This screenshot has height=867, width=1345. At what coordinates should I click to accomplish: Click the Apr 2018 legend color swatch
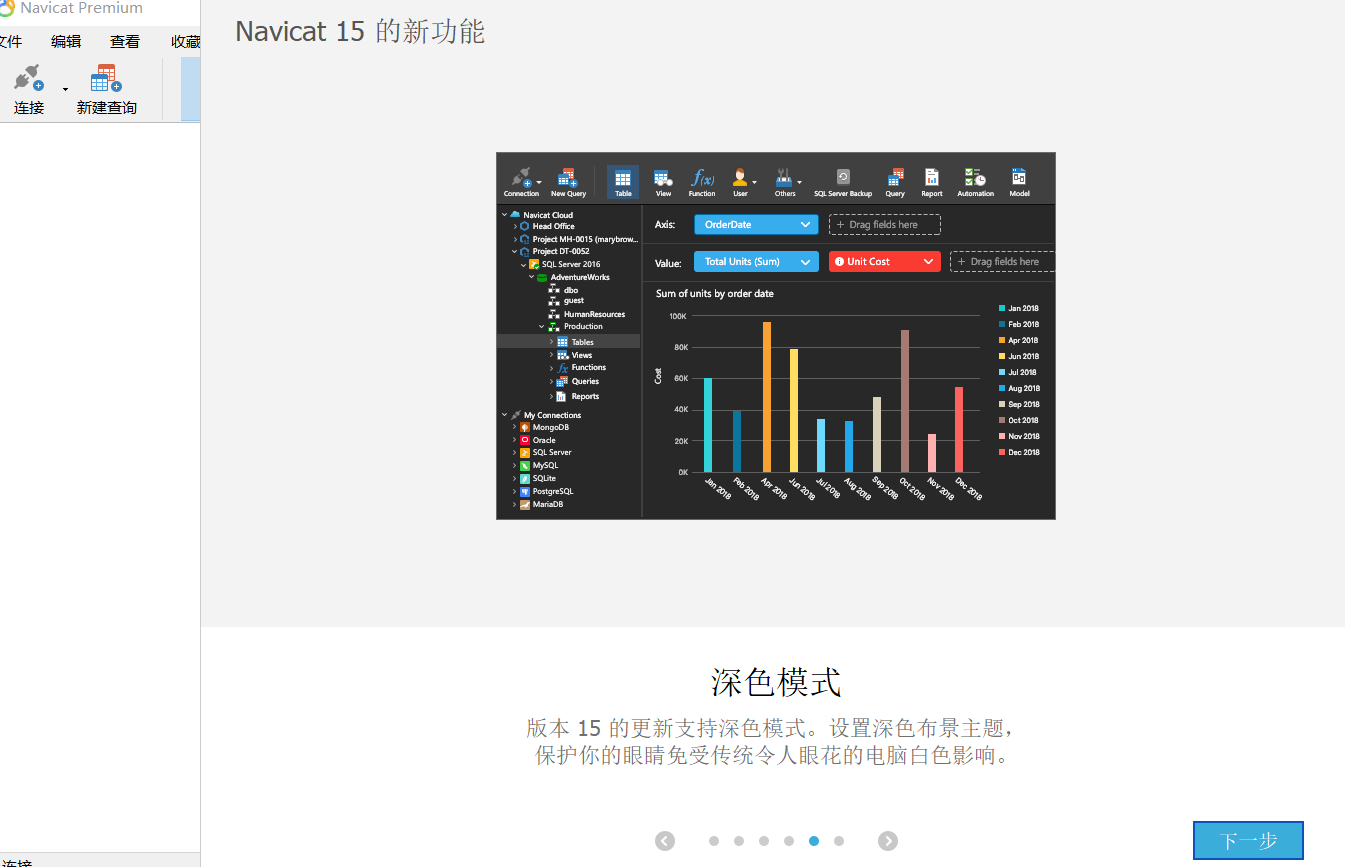(1002, 340)
